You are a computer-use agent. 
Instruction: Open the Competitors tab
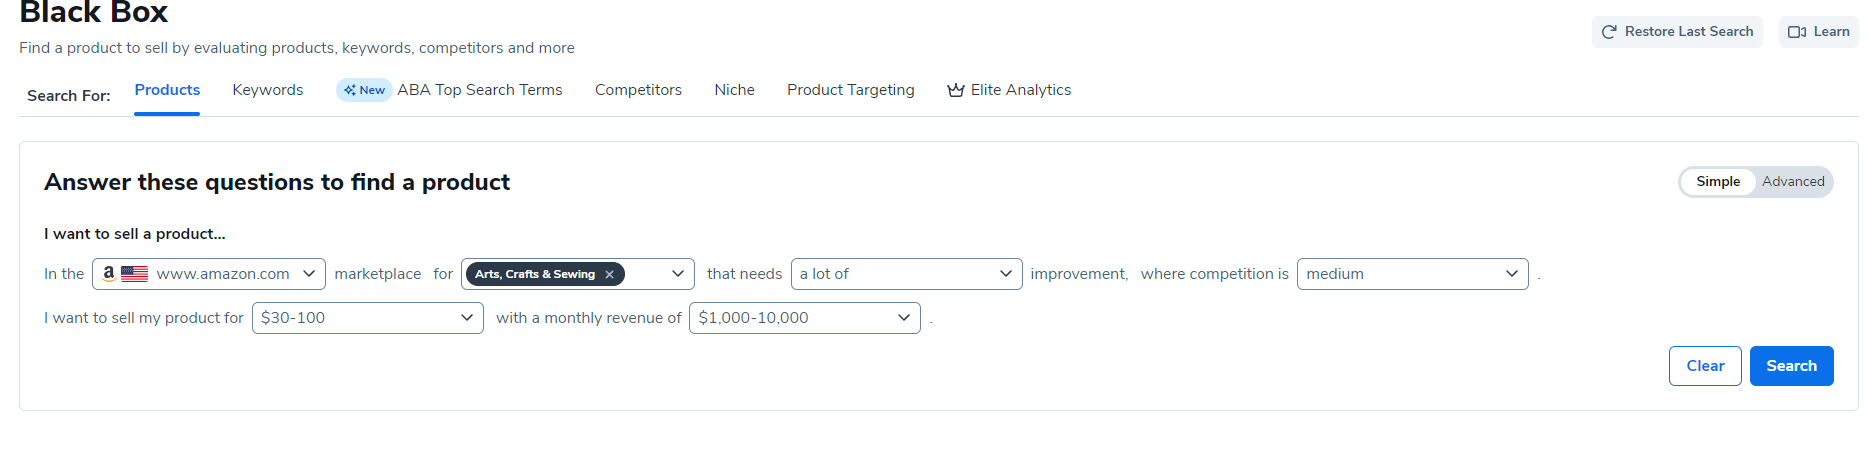point(638,90)
